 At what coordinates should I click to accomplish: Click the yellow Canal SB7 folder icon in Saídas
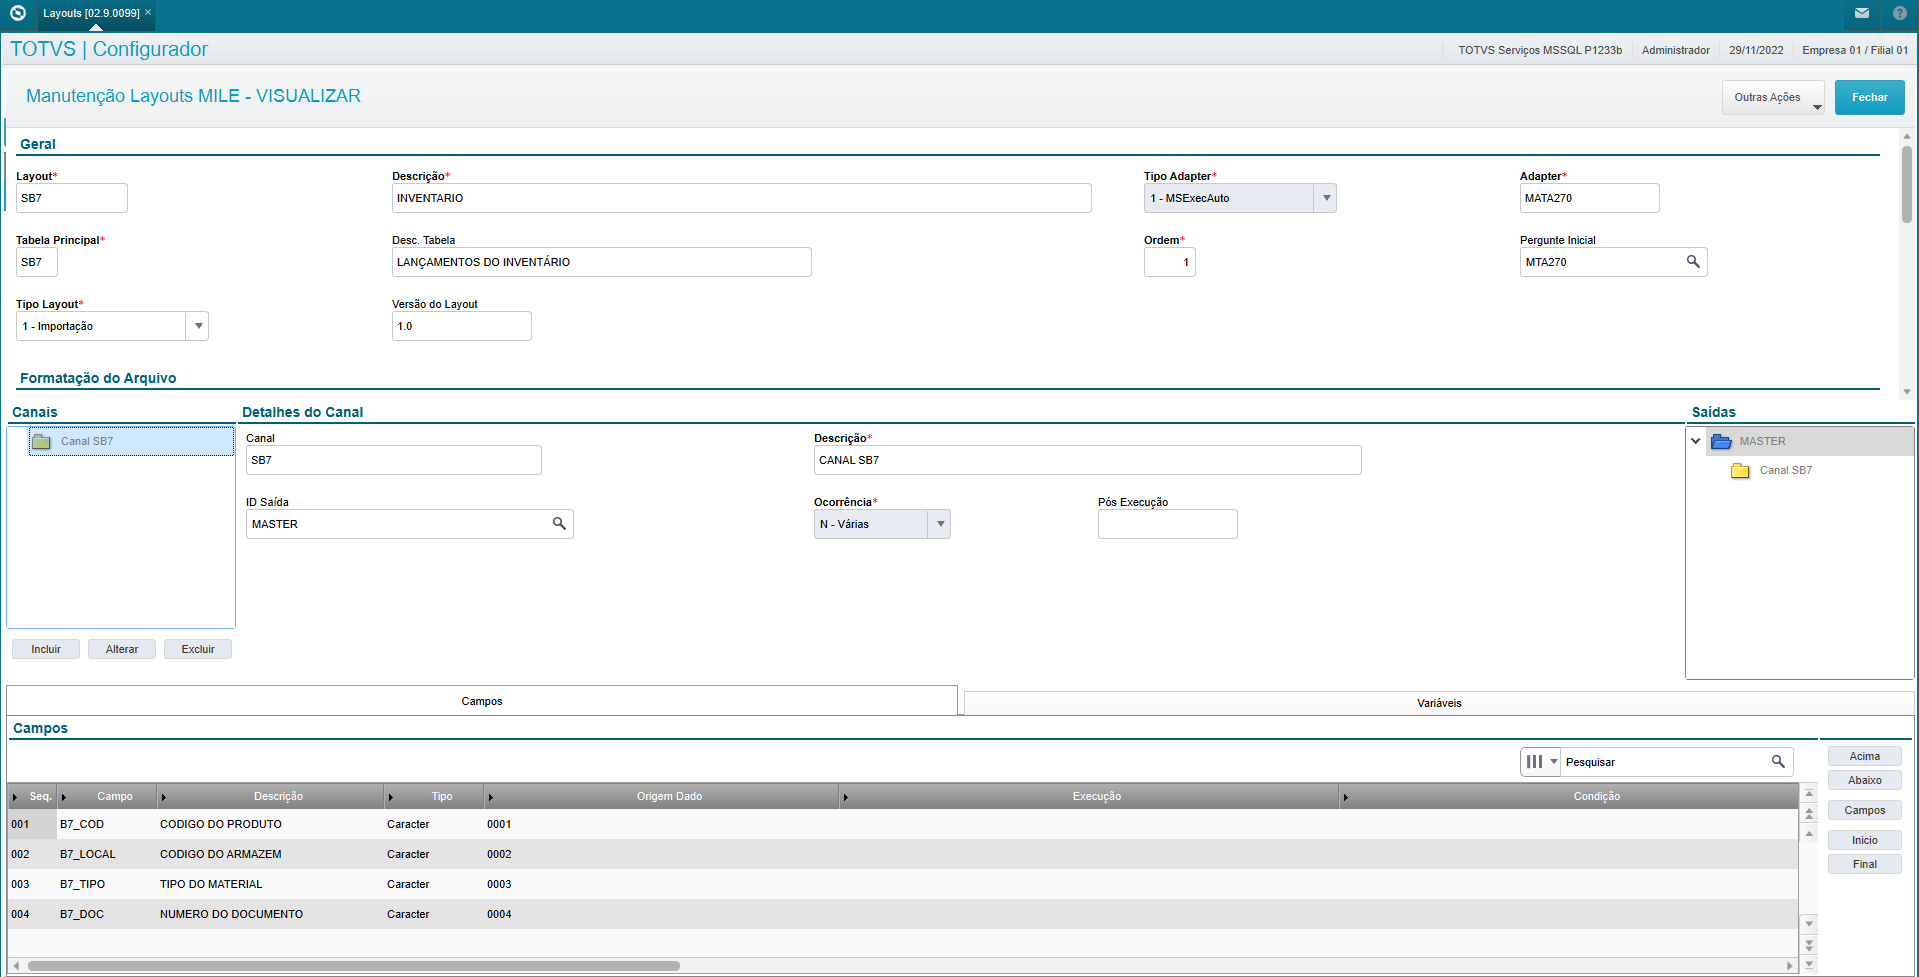coord(1740,470)
